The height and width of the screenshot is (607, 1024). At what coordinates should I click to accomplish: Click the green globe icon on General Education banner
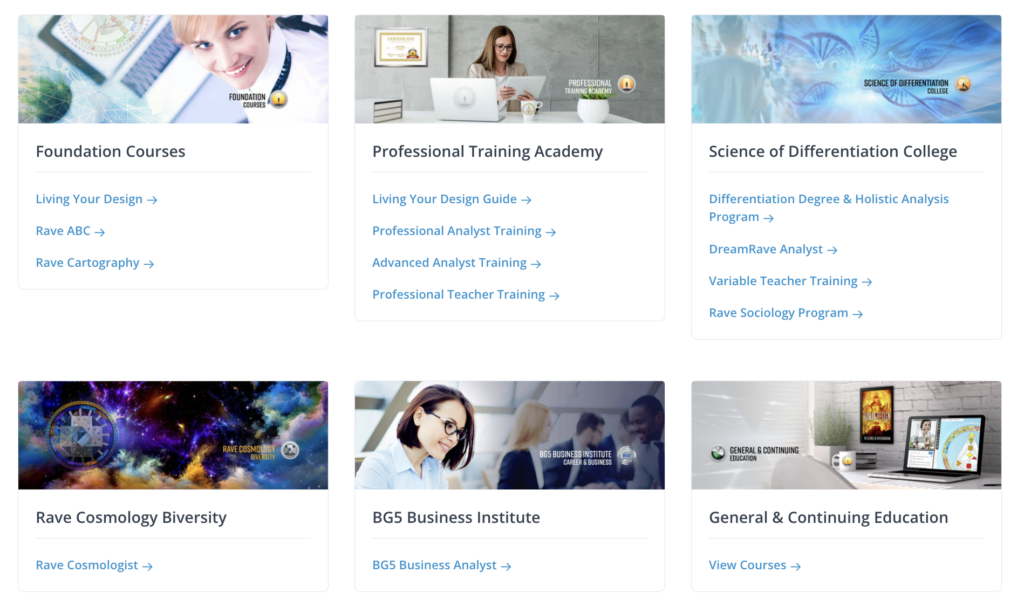pos(718,453)
